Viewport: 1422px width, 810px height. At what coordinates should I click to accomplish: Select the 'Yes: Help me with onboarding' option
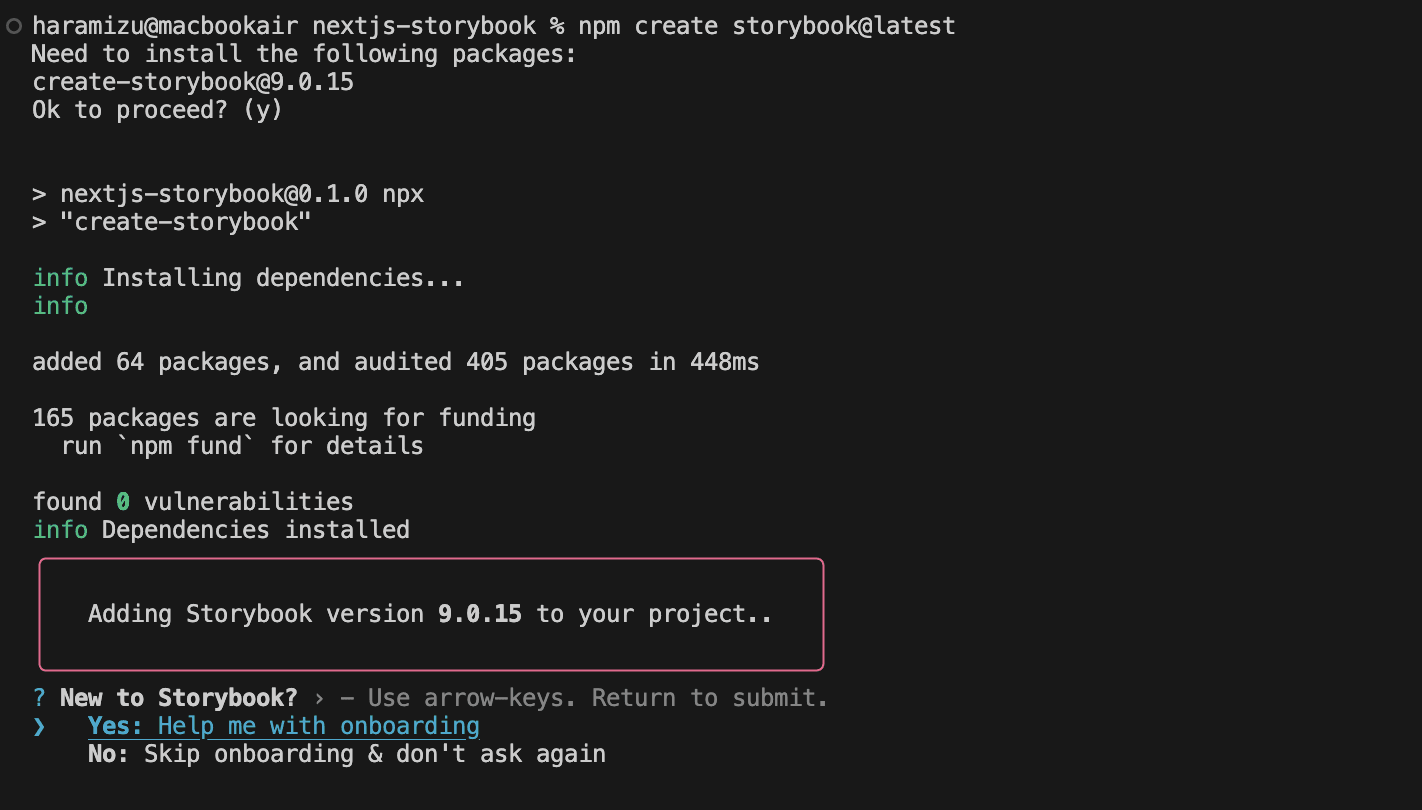283,726
